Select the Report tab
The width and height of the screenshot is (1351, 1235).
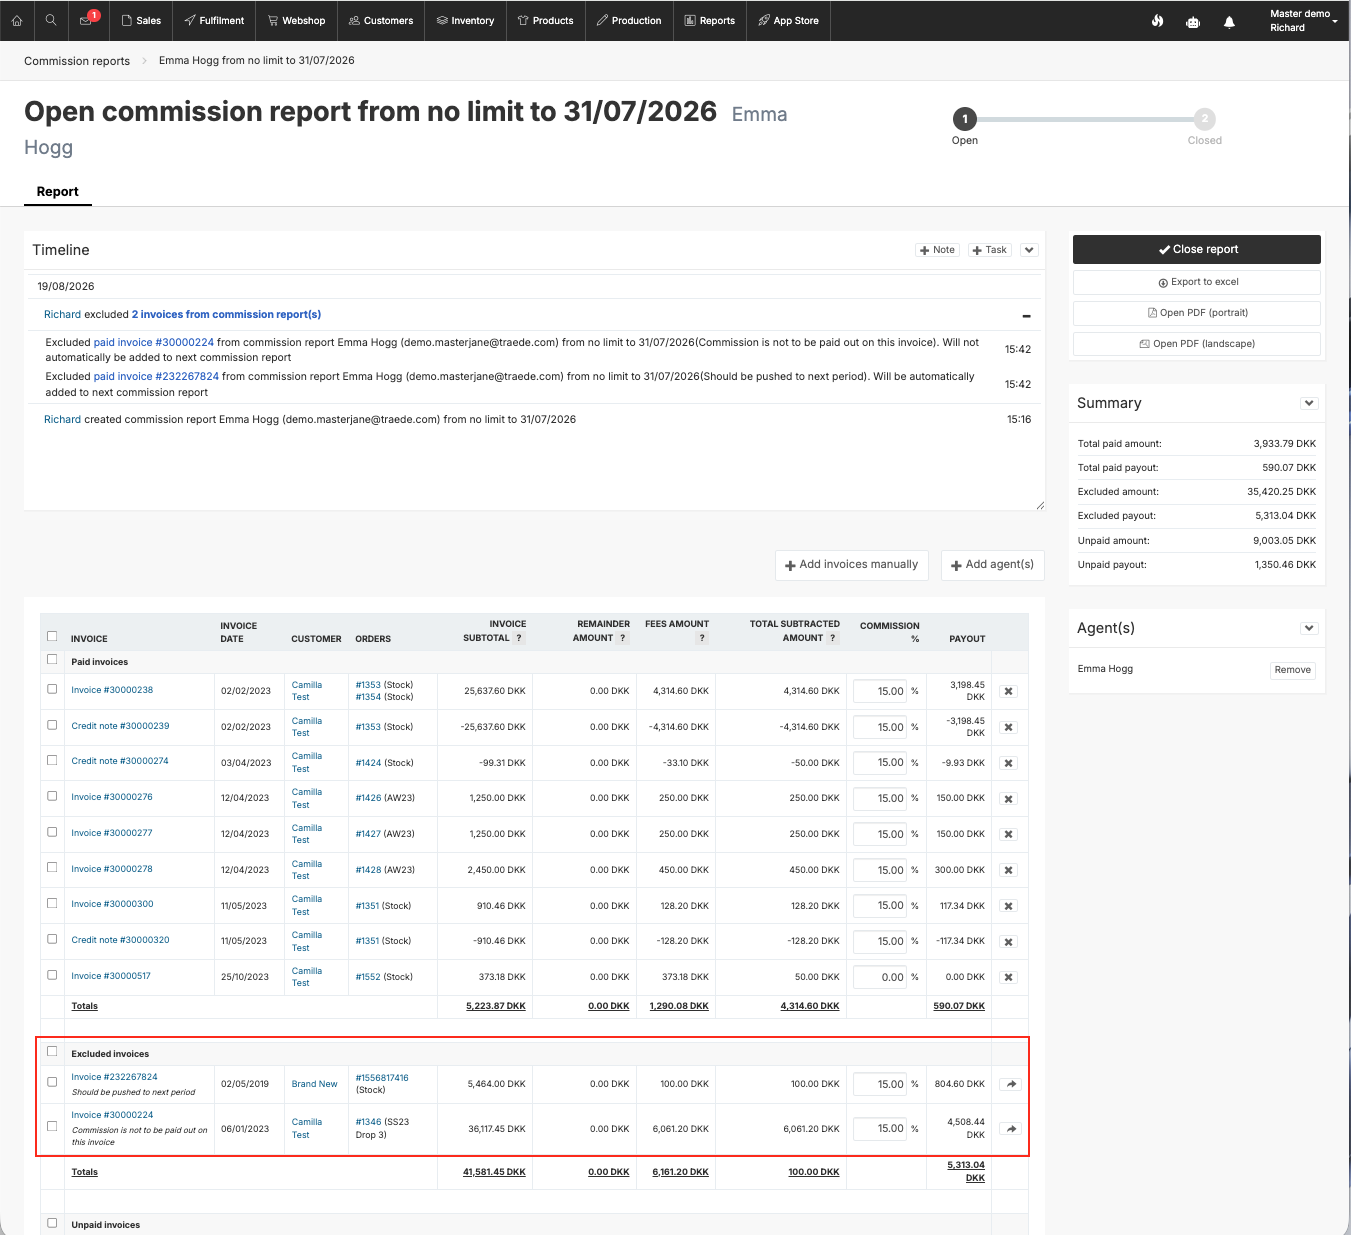[58, 191]
